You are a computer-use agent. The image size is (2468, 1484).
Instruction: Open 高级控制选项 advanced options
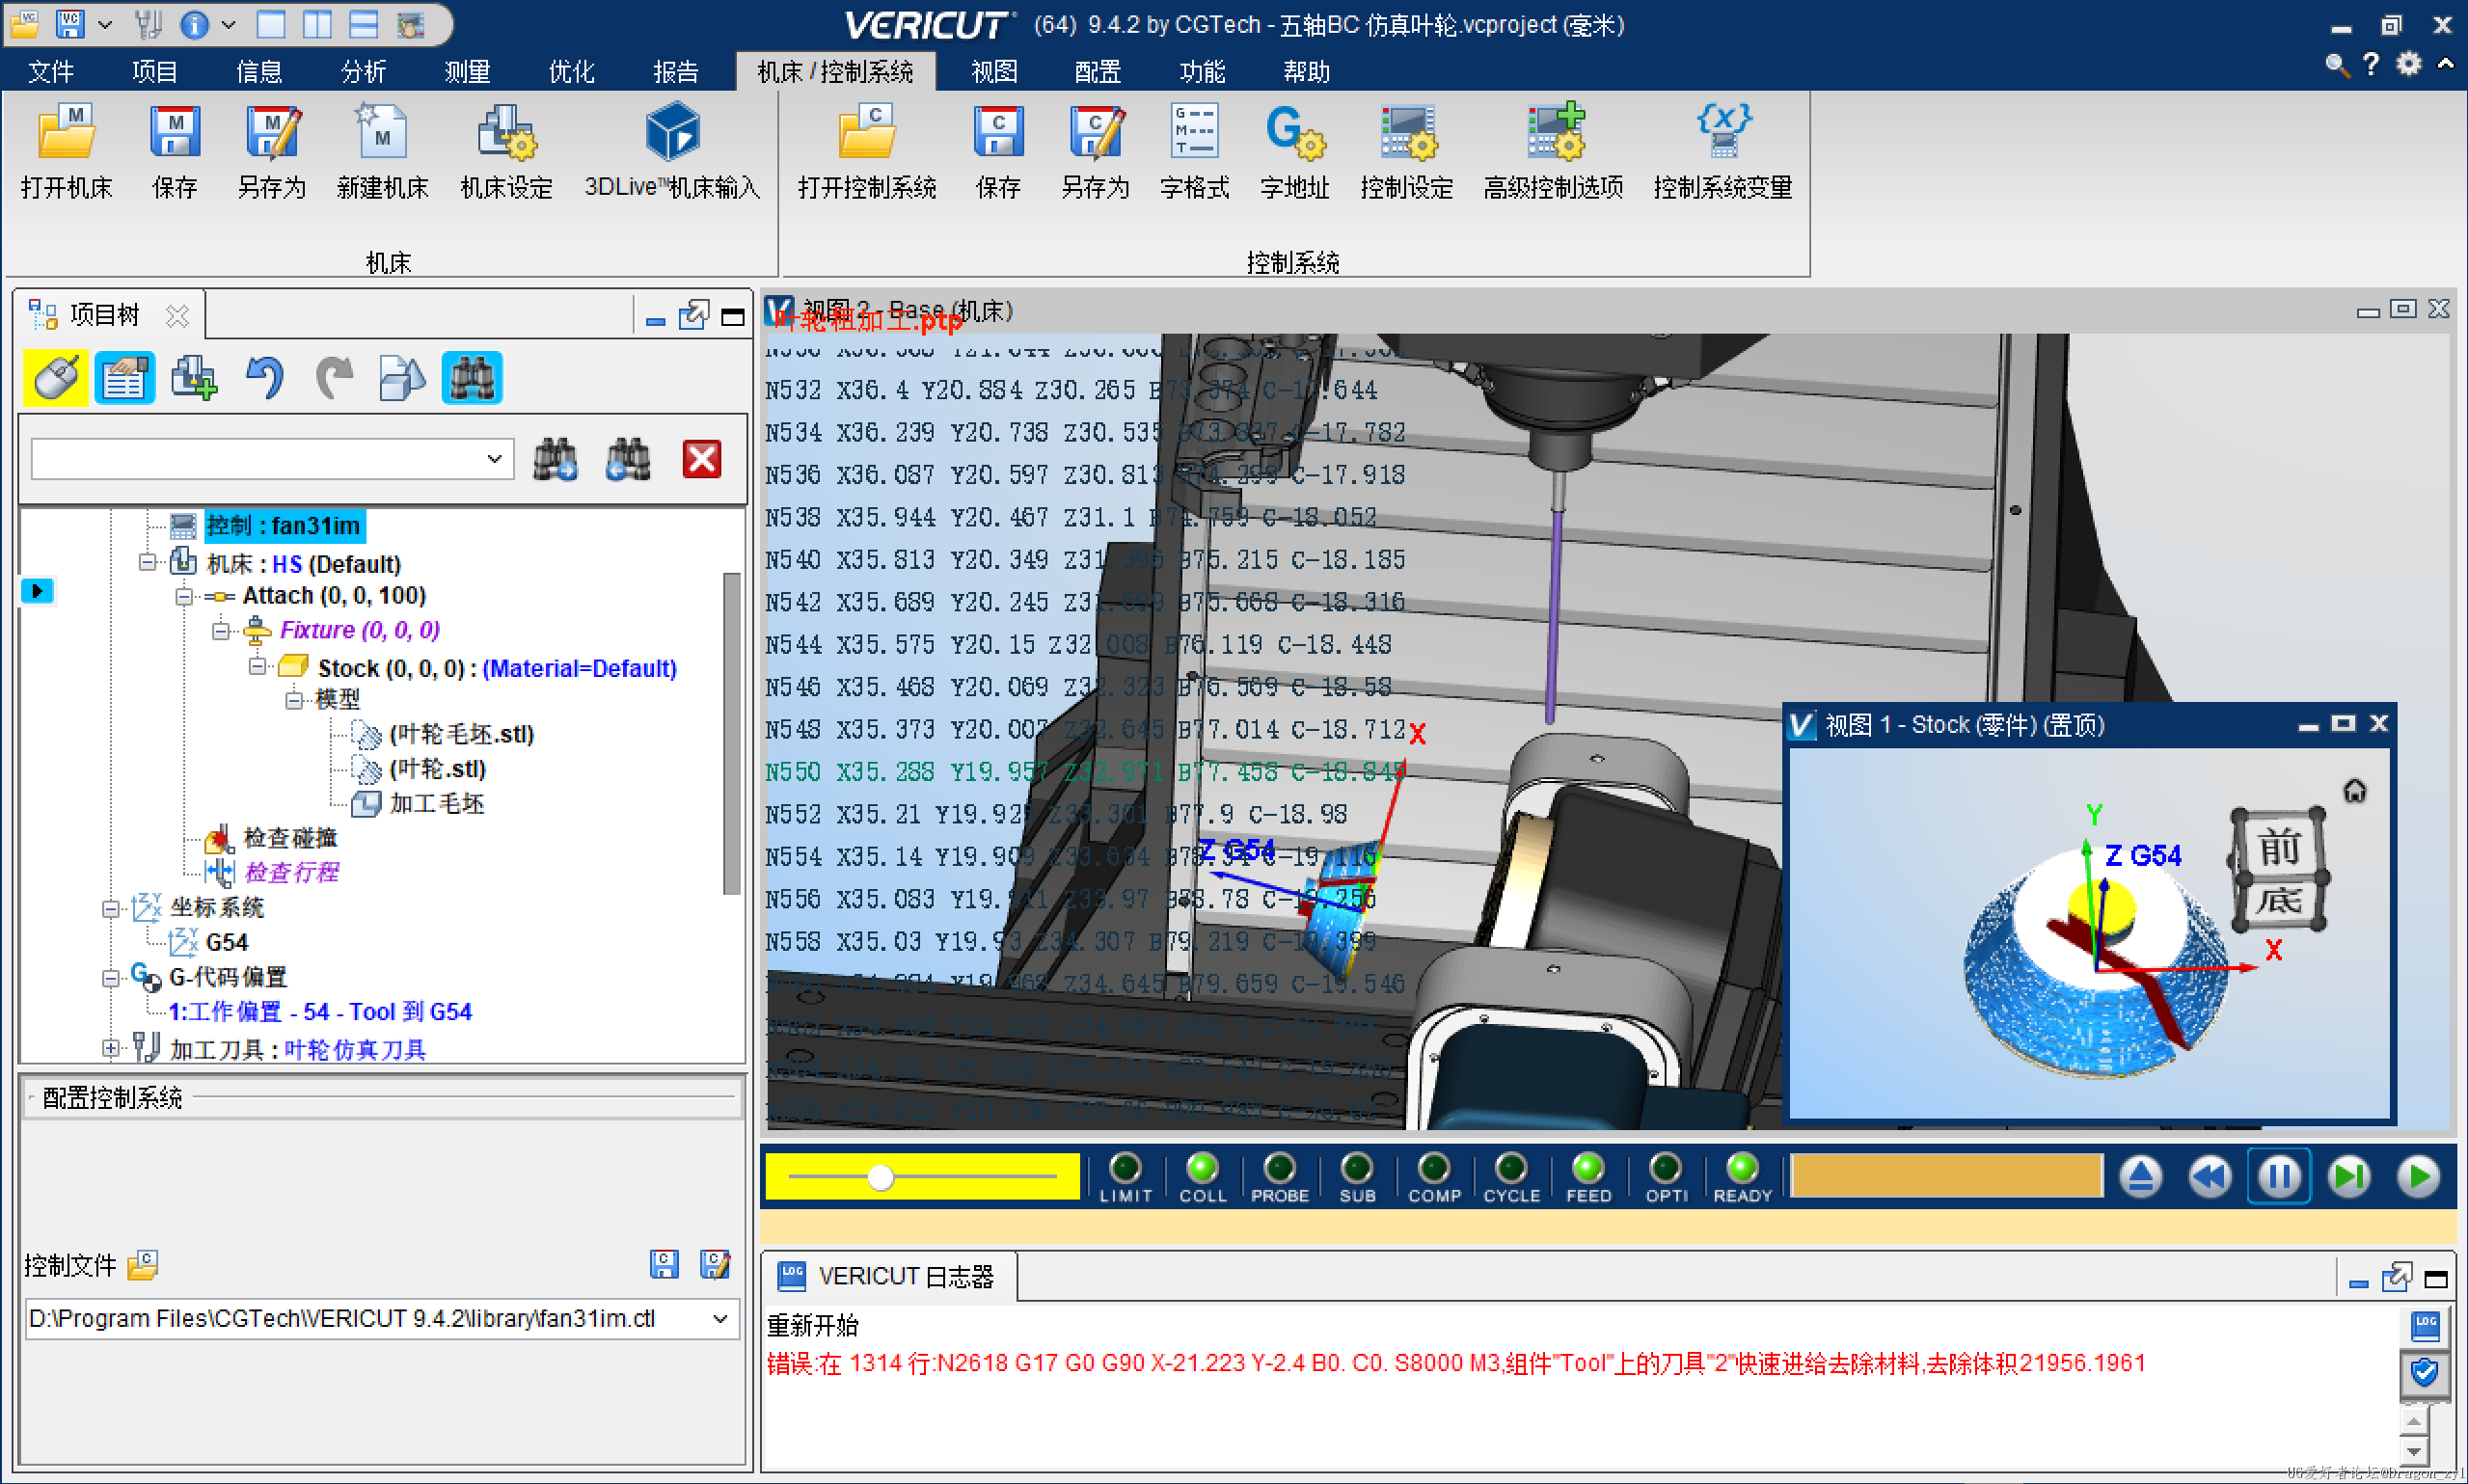pos(1553,150)
